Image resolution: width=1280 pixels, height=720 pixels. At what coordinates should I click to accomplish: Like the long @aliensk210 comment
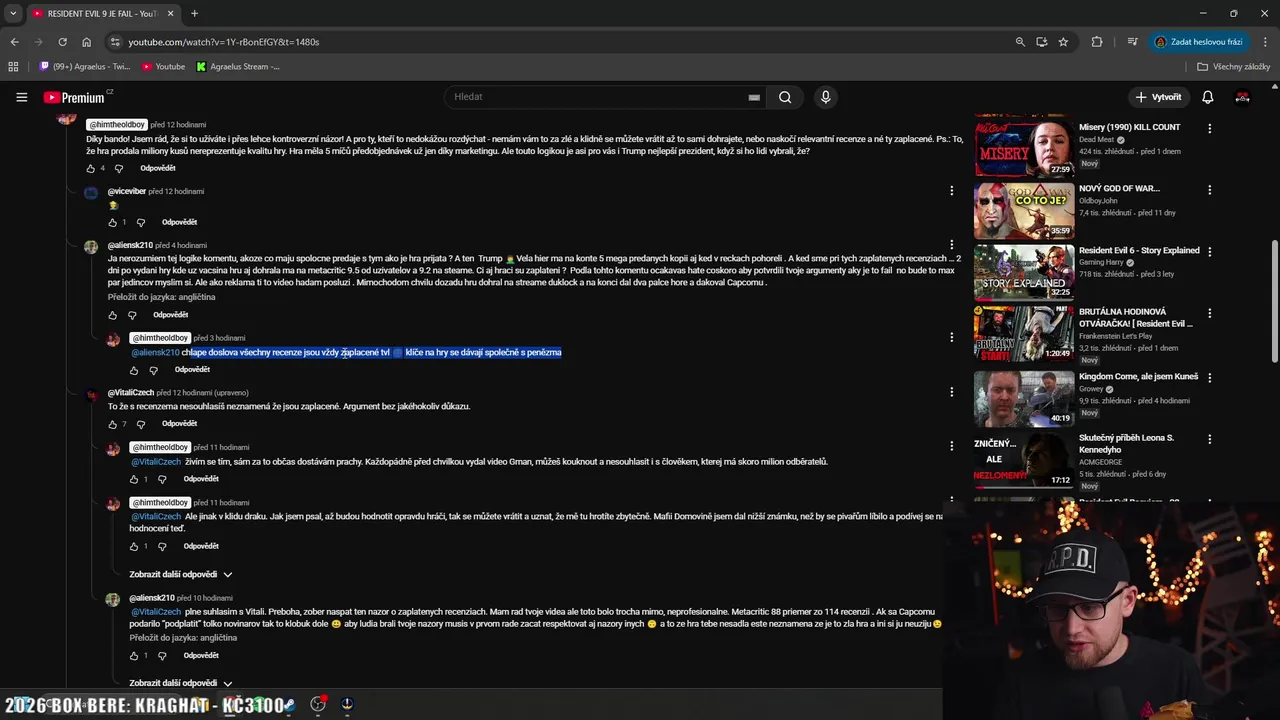(112, 315)
